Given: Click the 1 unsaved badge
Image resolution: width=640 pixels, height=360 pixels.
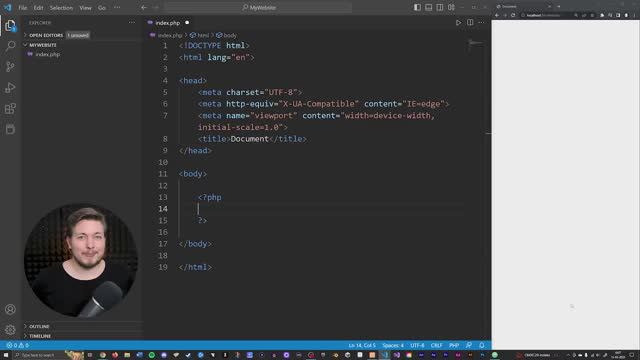Looking at the screenshot, I should coord(78,35).
